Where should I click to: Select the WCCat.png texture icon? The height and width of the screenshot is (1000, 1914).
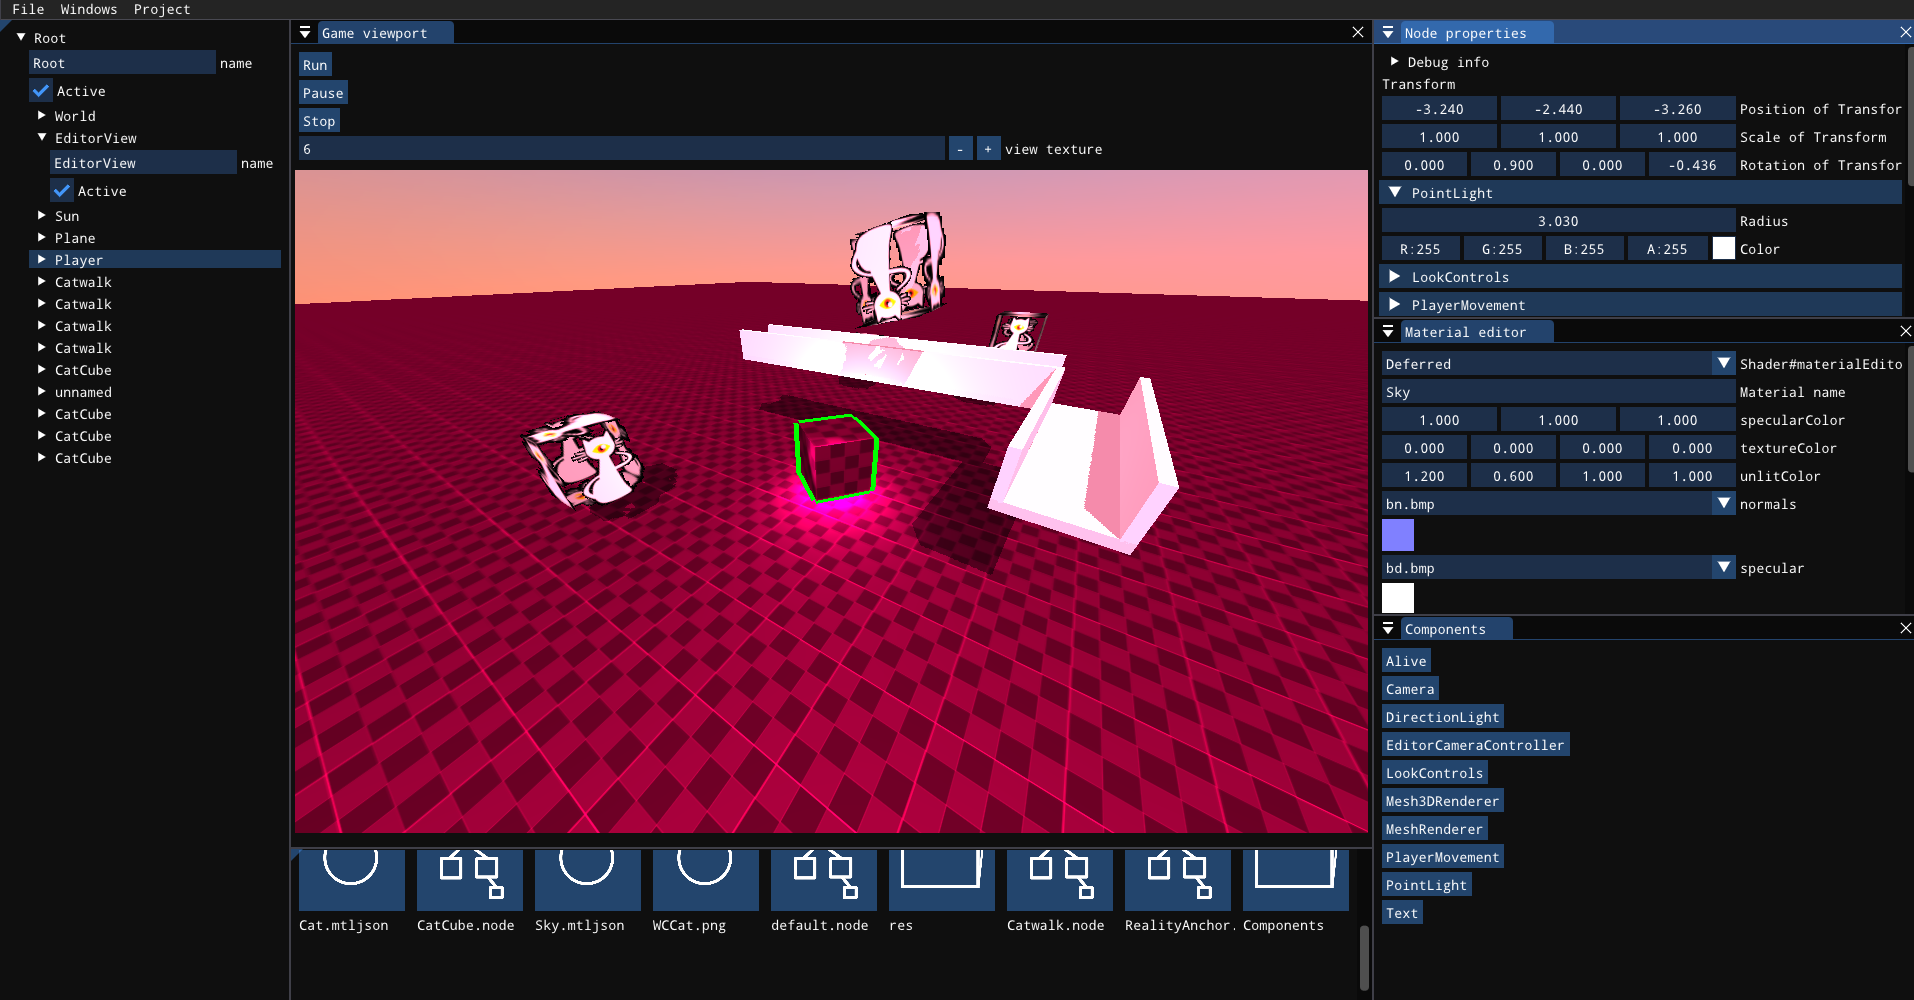tap(704, 881)
